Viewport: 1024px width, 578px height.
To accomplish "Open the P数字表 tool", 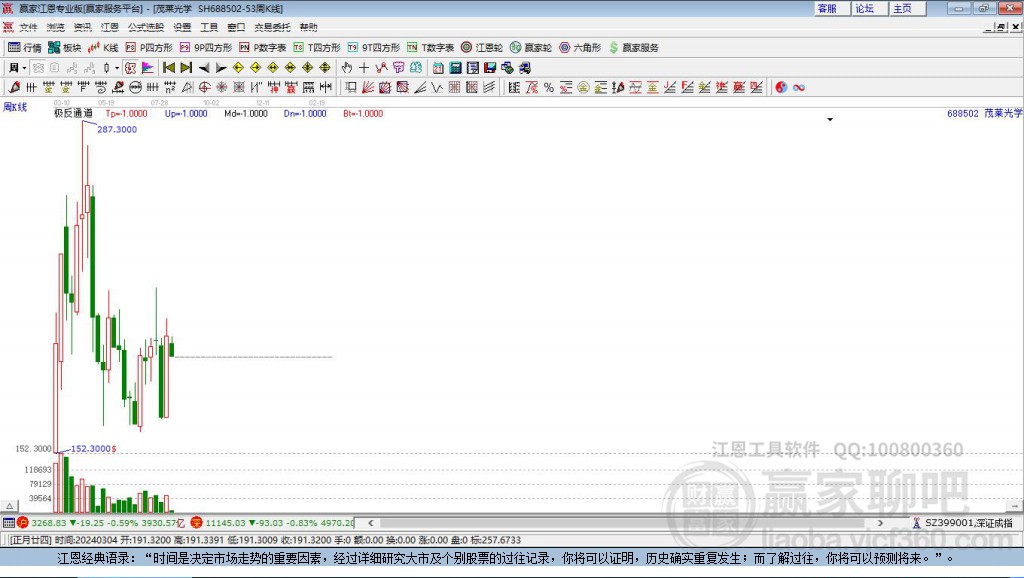I will [x=263, y=48].
